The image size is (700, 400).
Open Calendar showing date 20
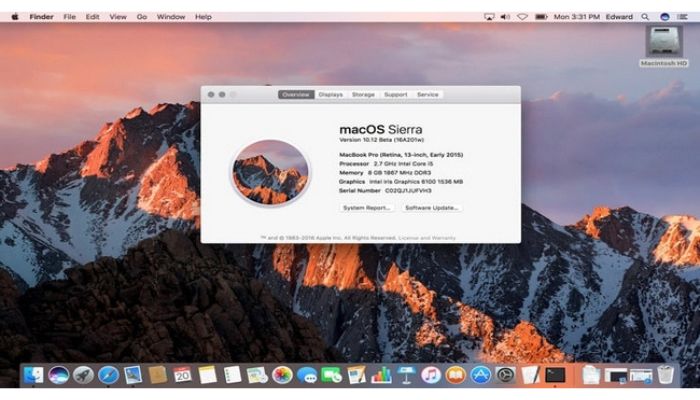pyautogui.click(x=183, y=375)
